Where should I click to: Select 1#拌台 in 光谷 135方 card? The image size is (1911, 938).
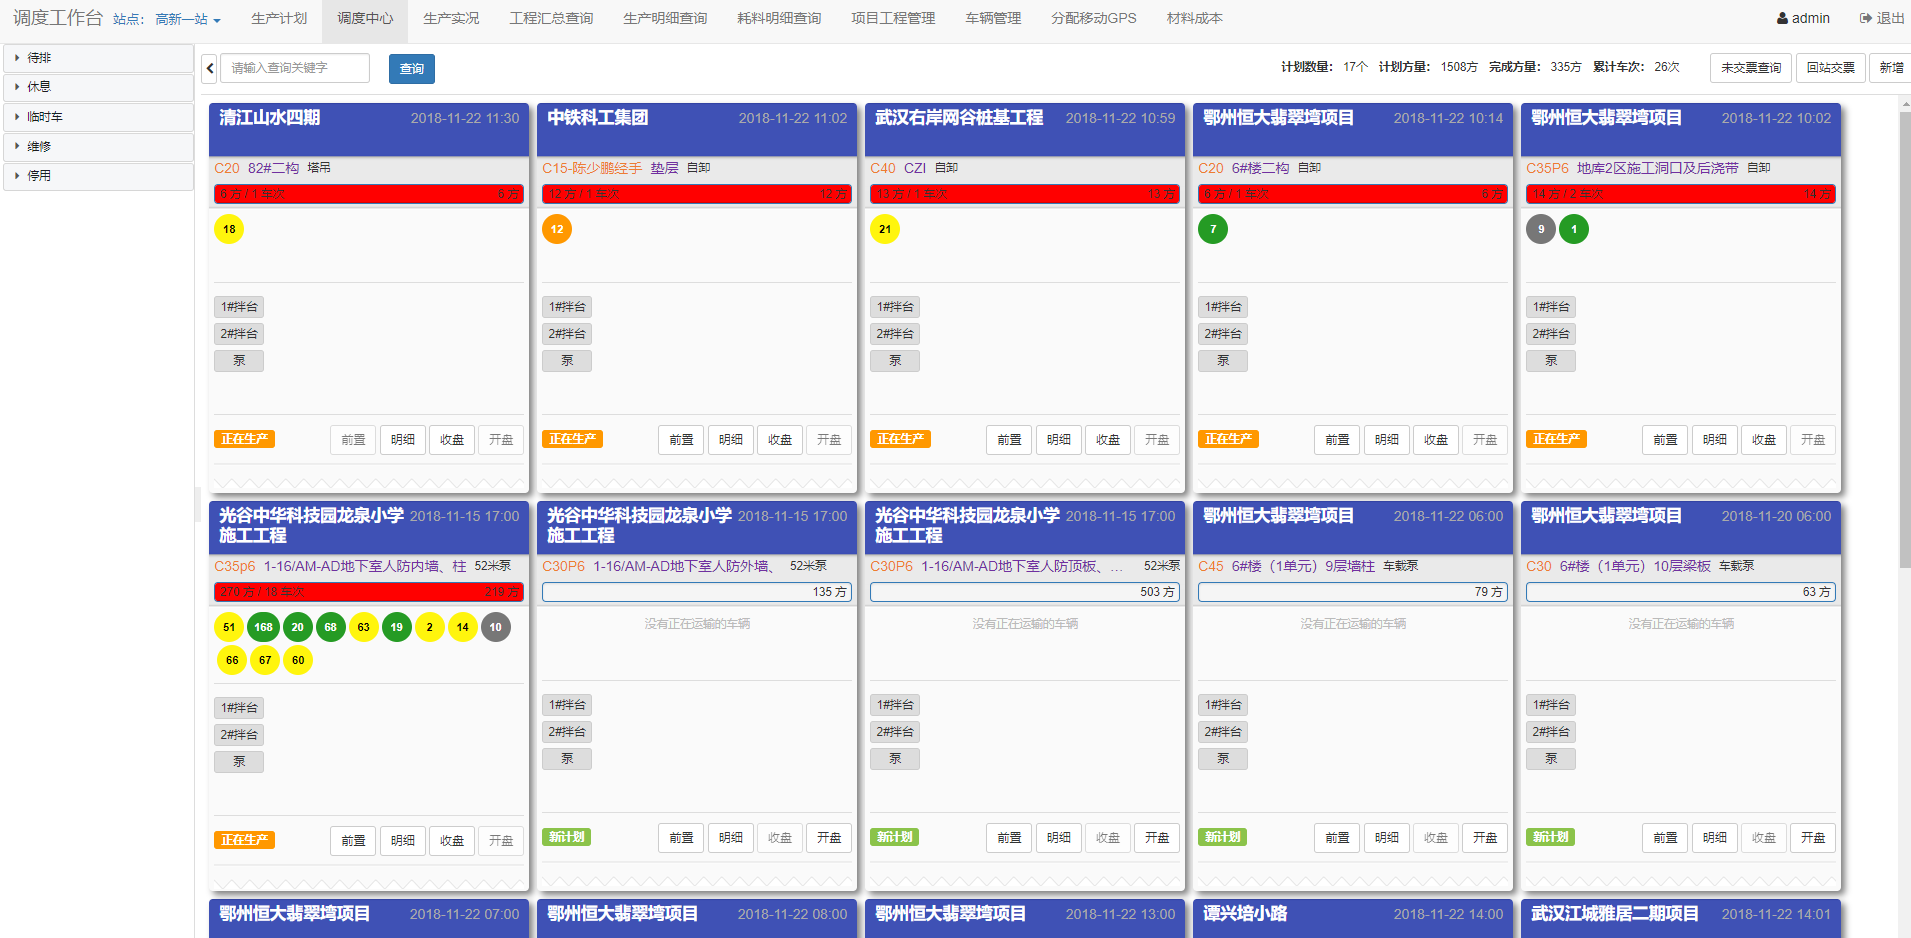pyautogui.click(x=567, y=705)
